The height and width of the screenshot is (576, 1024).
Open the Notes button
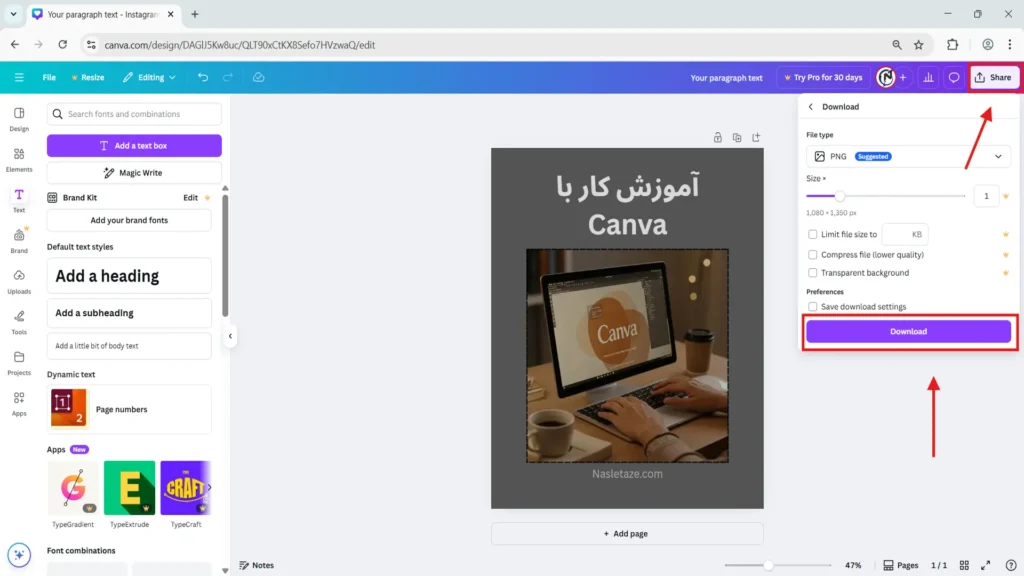tap(257, 565)
